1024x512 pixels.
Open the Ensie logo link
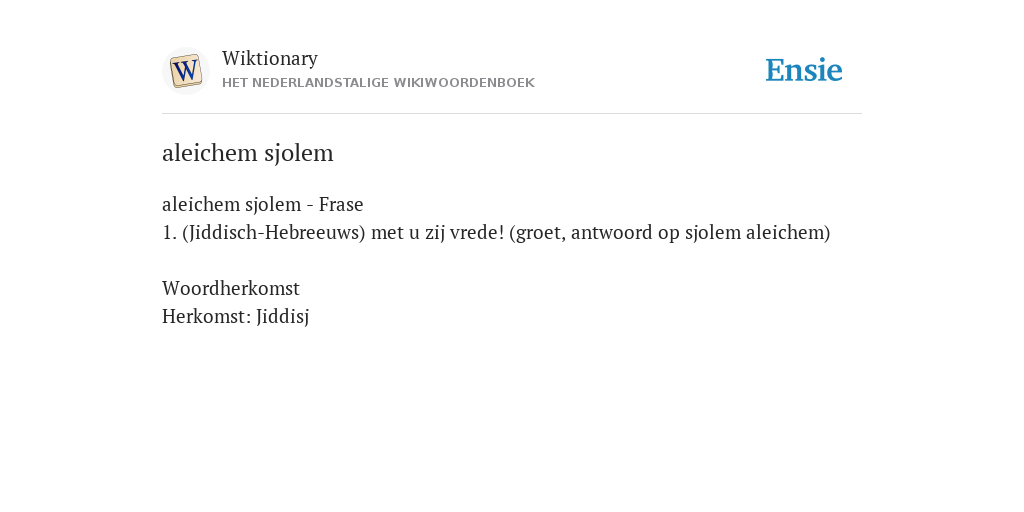(x=804, y=70)
